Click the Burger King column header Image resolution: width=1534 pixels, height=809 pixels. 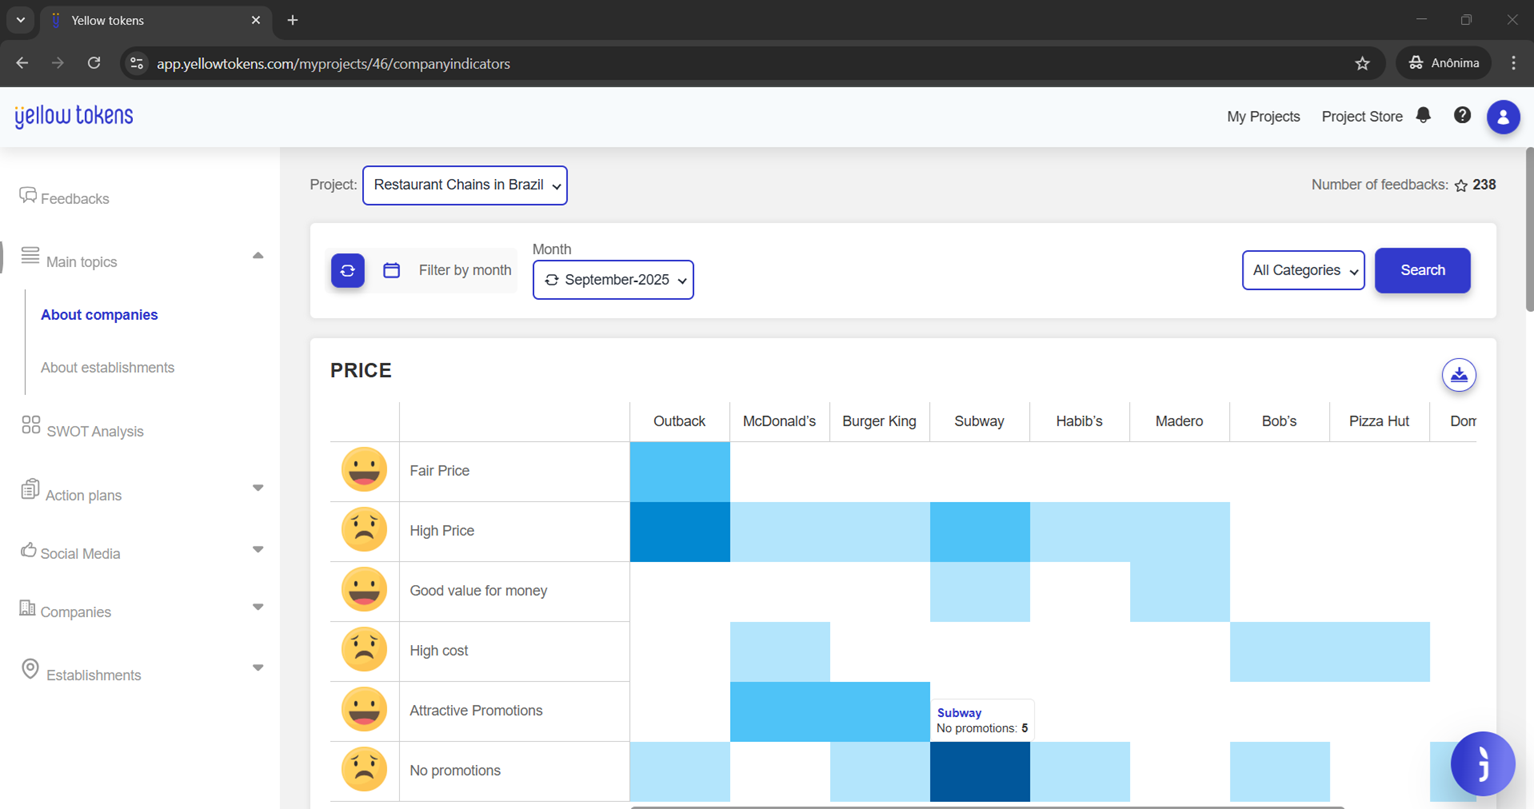879,421
